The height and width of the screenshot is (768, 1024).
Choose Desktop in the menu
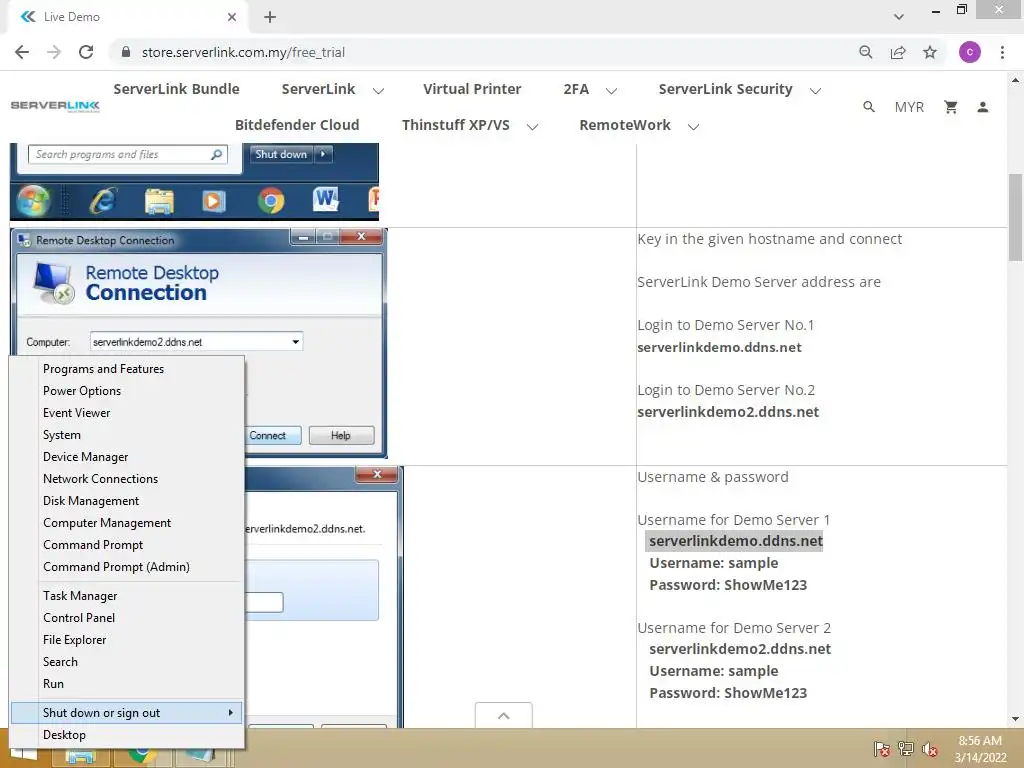tap(127, 735)
